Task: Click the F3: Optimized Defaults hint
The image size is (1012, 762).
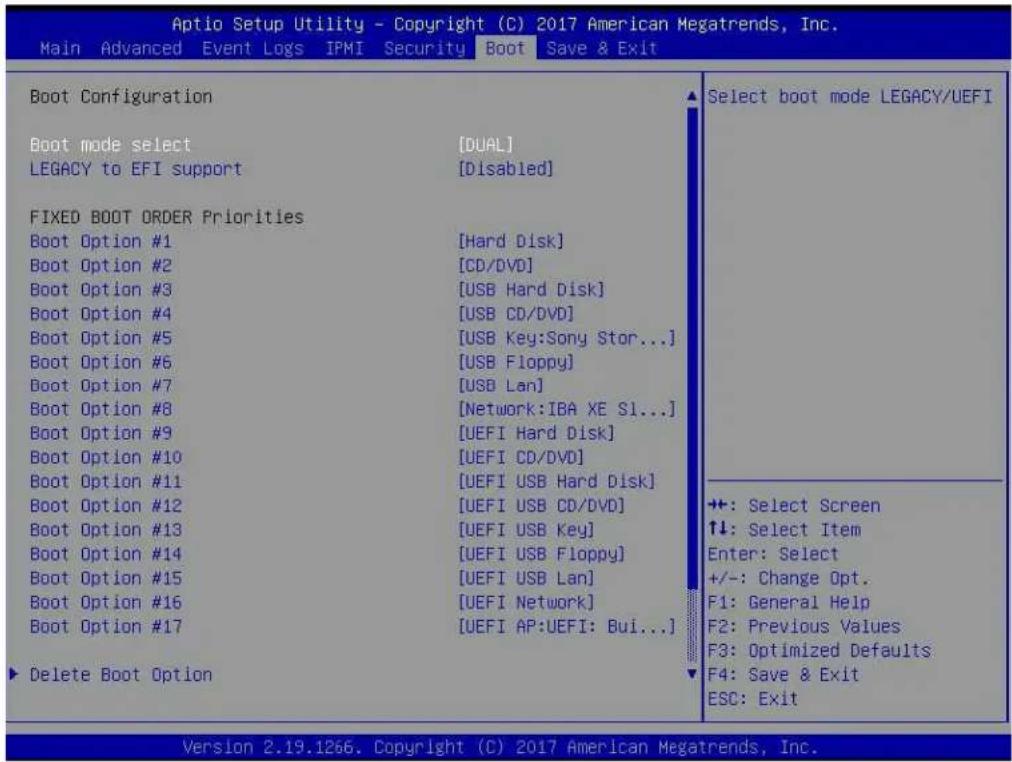Action: click(x=820, y=651)
